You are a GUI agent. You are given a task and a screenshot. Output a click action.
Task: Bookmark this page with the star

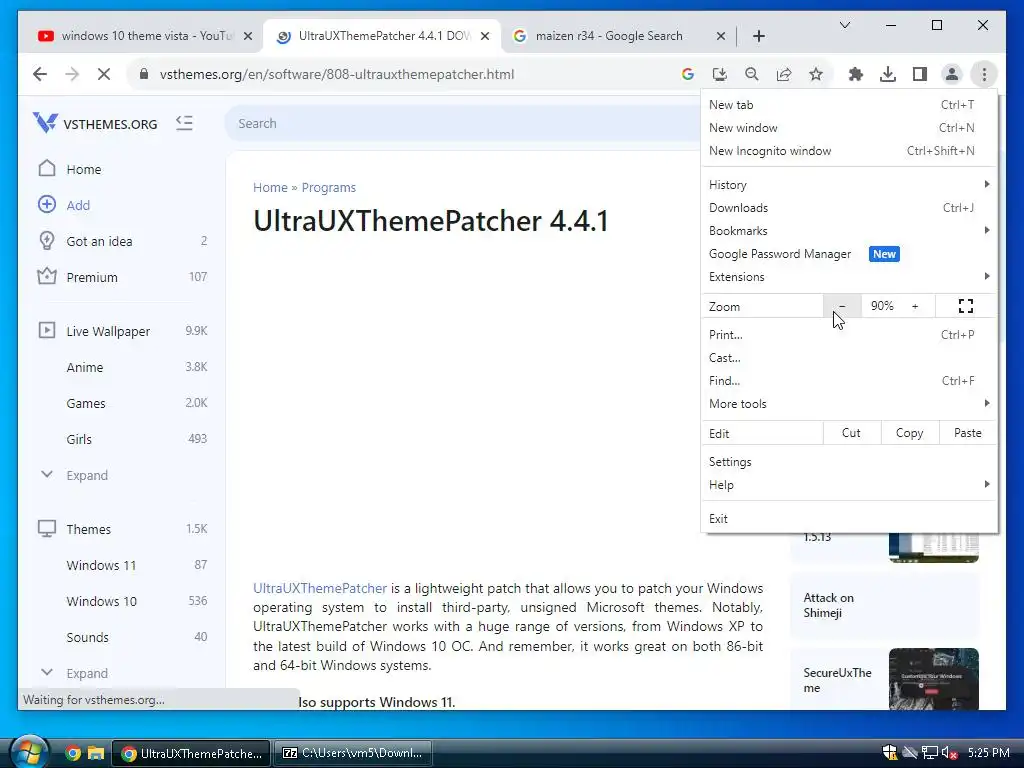(x=816, y=74)
